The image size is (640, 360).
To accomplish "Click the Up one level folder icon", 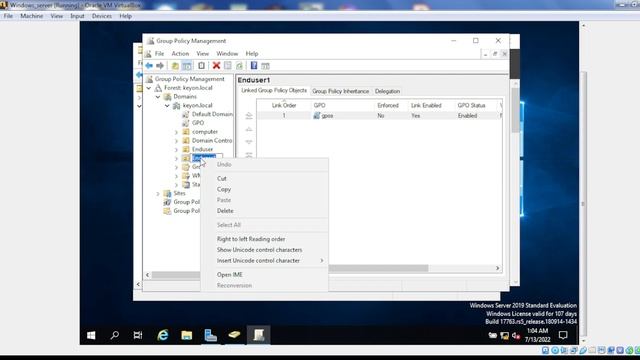I will tap(175, 66).
